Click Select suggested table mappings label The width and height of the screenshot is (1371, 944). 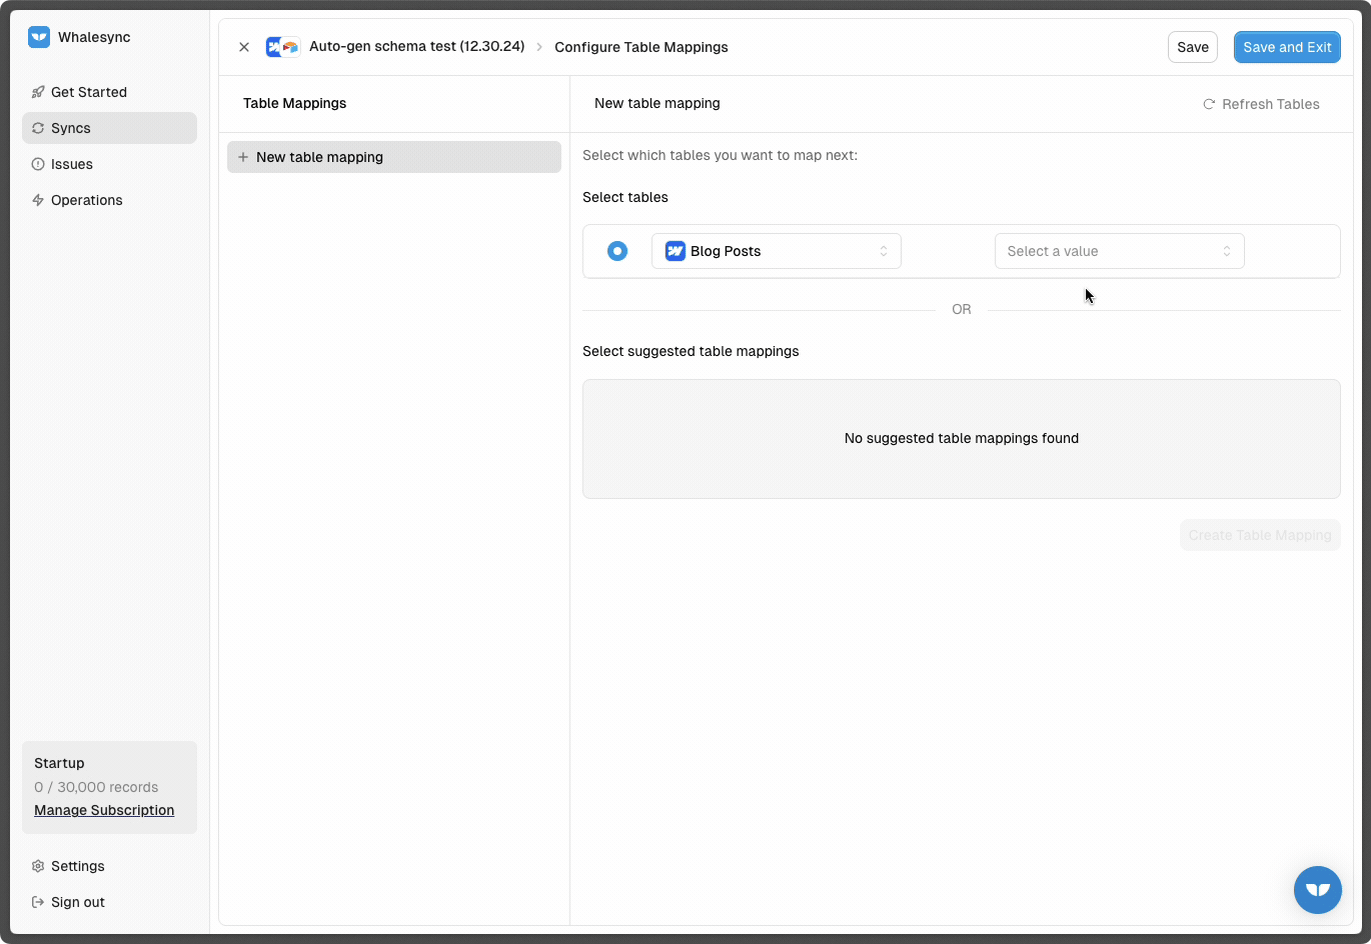click(691, 351)
